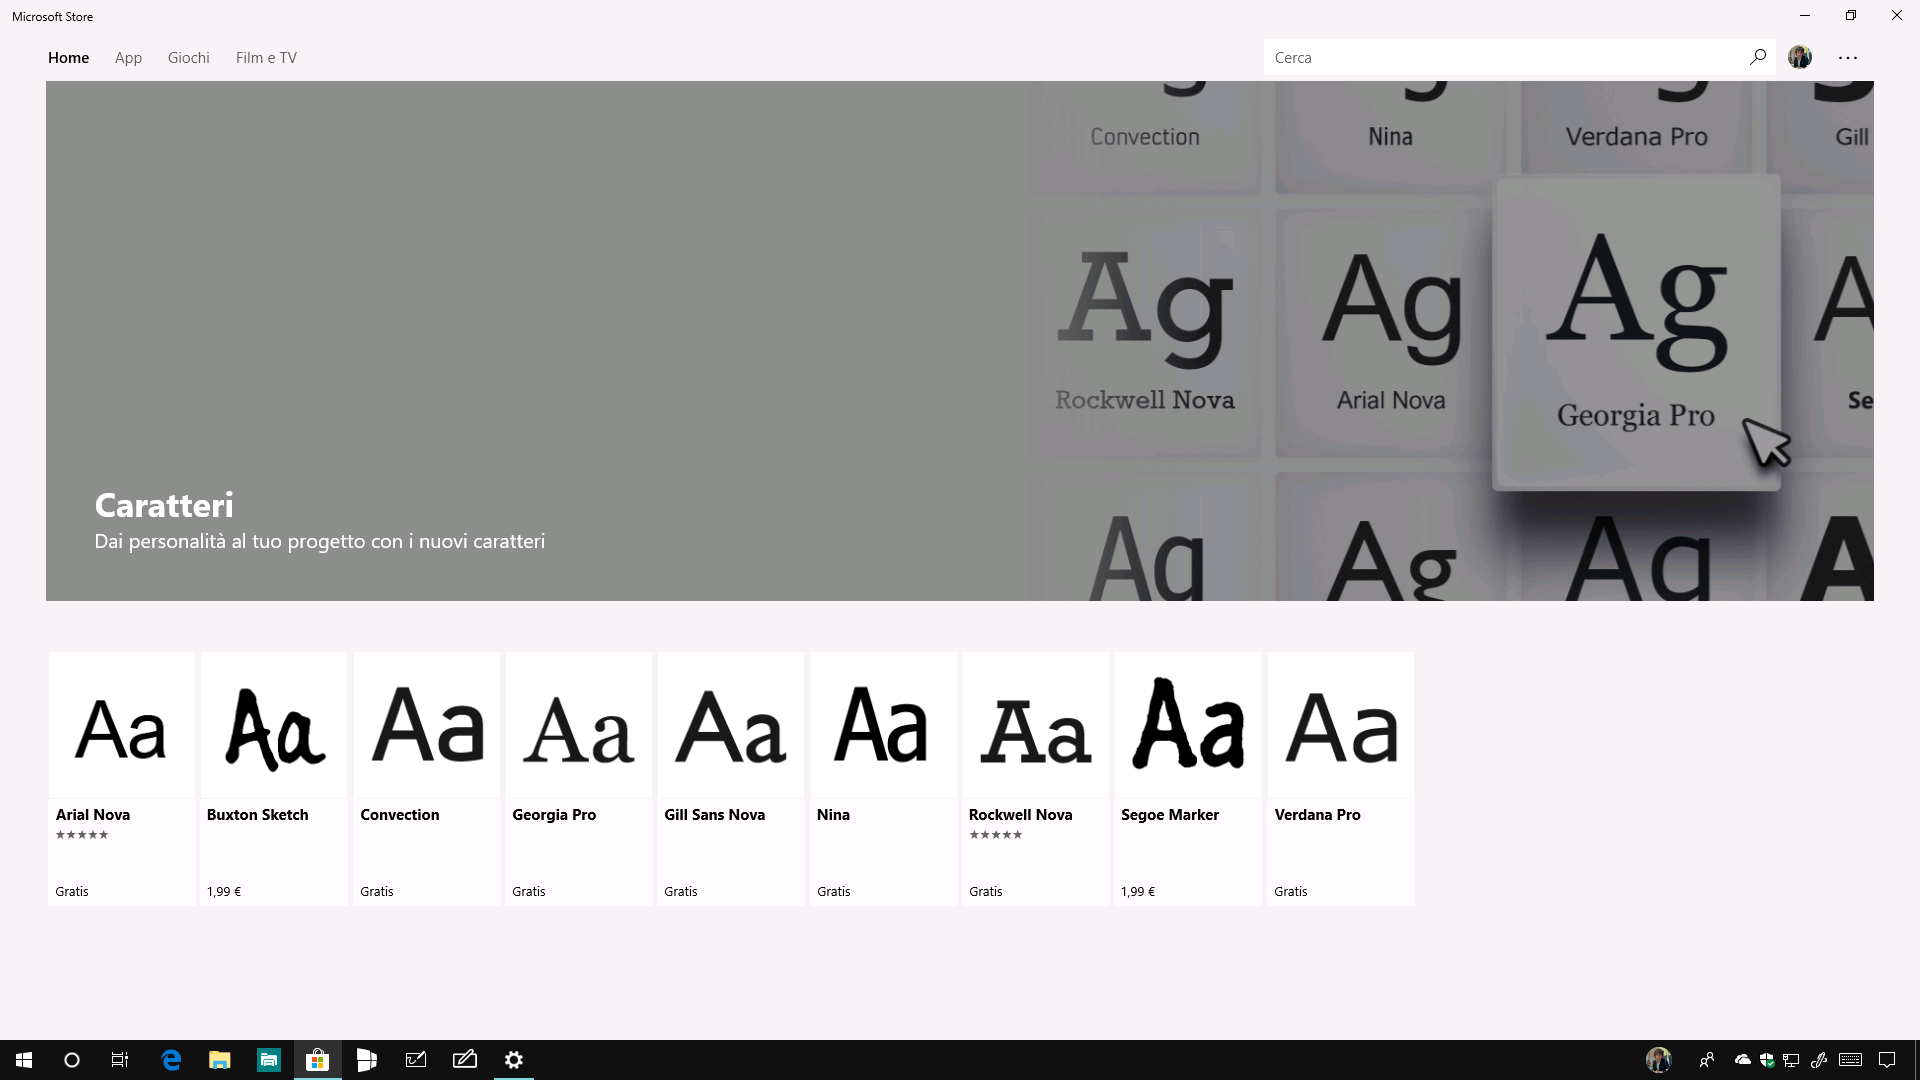
Task: Click Gratis under Convection
Action: pyautogui.click(x=377, y=891)
